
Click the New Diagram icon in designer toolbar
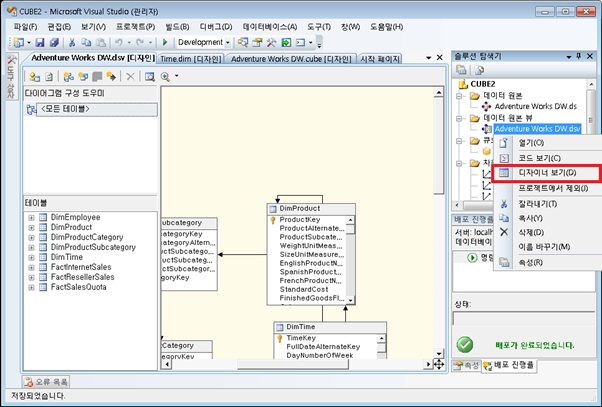[69, 77]
